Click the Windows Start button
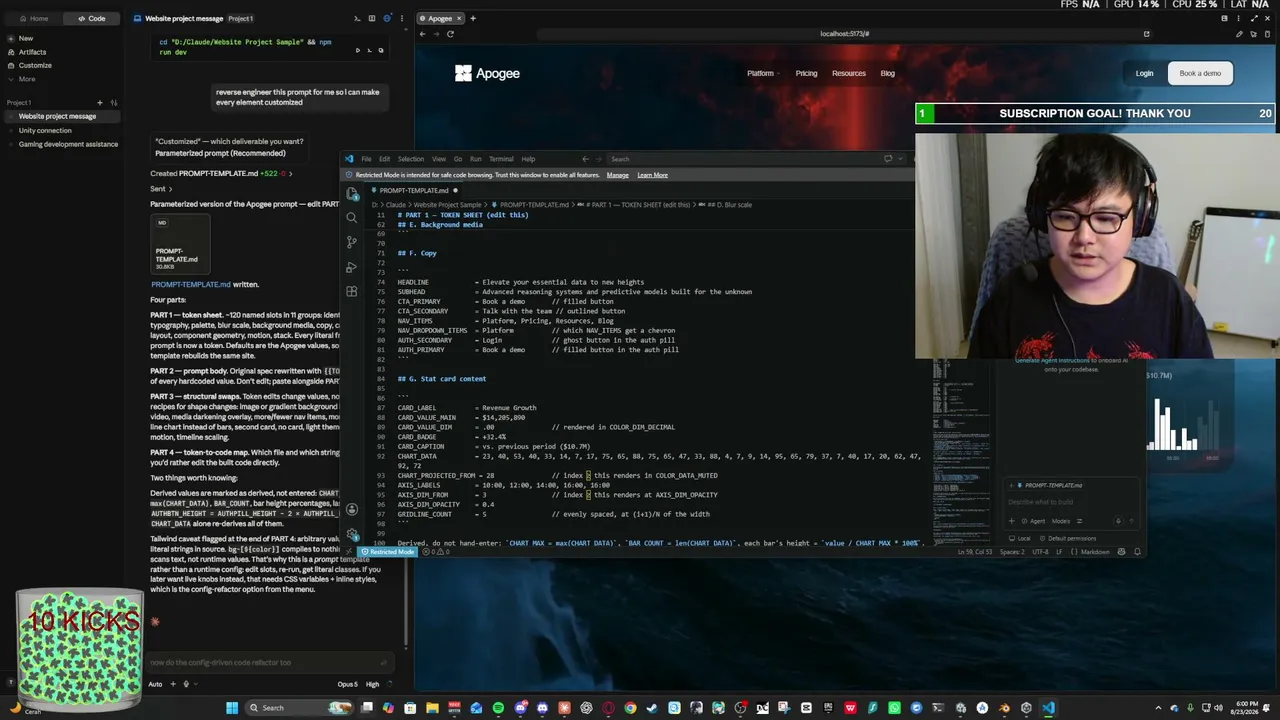1280x720 pixels. pos(232,708)
